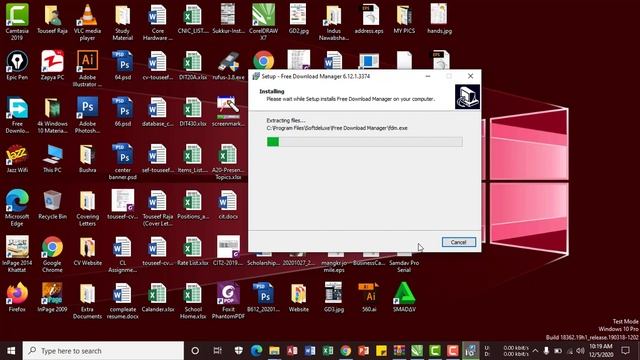Open the Website folder on desktop
Viewport: 640px width, 360px height.
[298, 297]
